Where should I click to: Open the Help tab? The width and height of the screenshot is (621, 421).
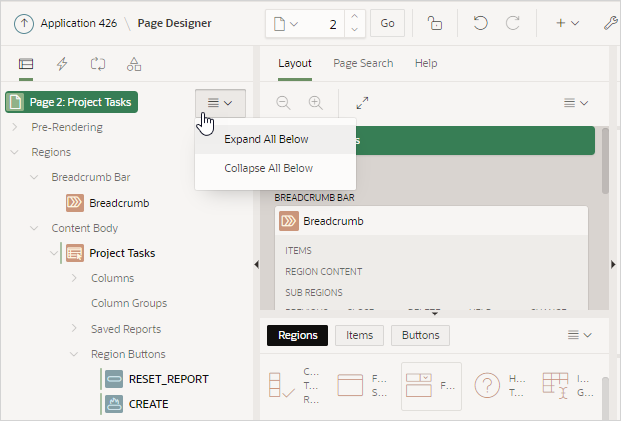(x=426, y=63)
